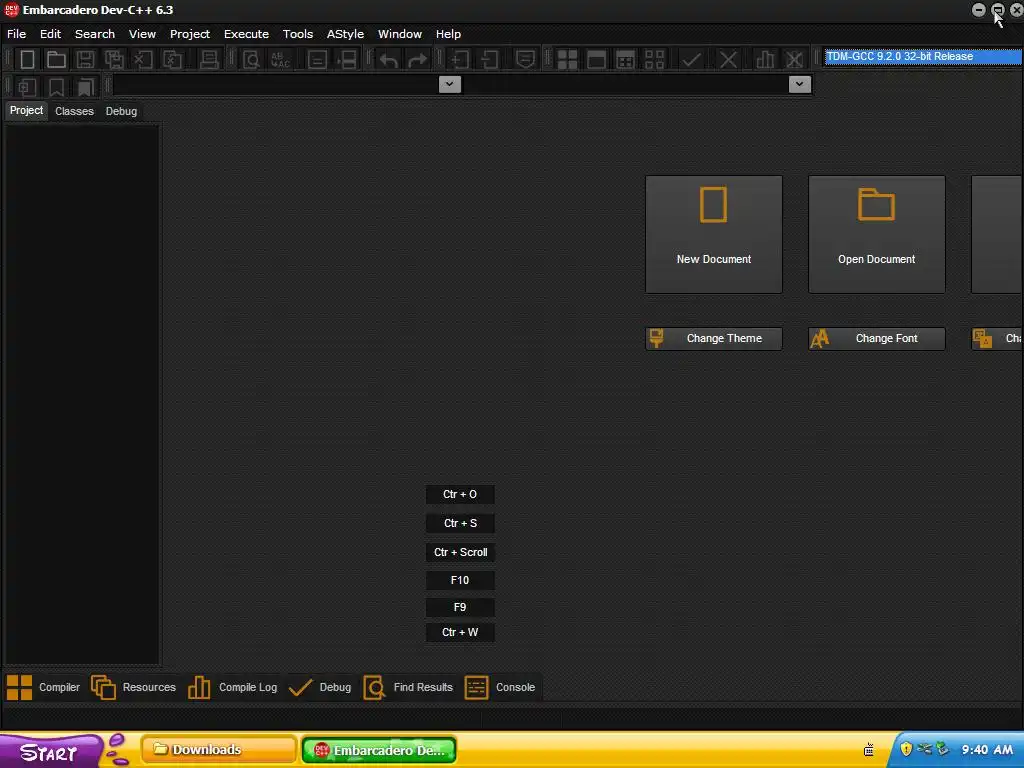
Task: Click the Open file folder toolbar icon
Action: click(56, 59)
